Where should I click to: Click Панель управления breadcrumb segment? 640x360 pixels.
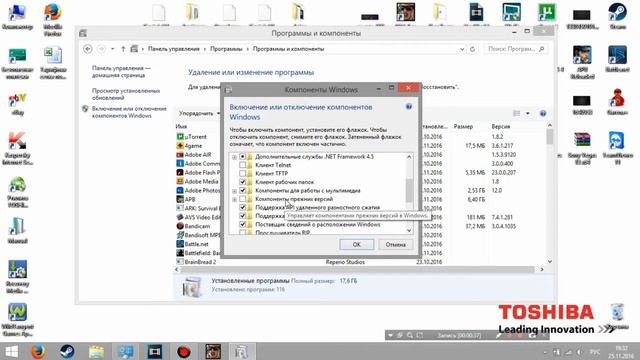click(173, 49)
